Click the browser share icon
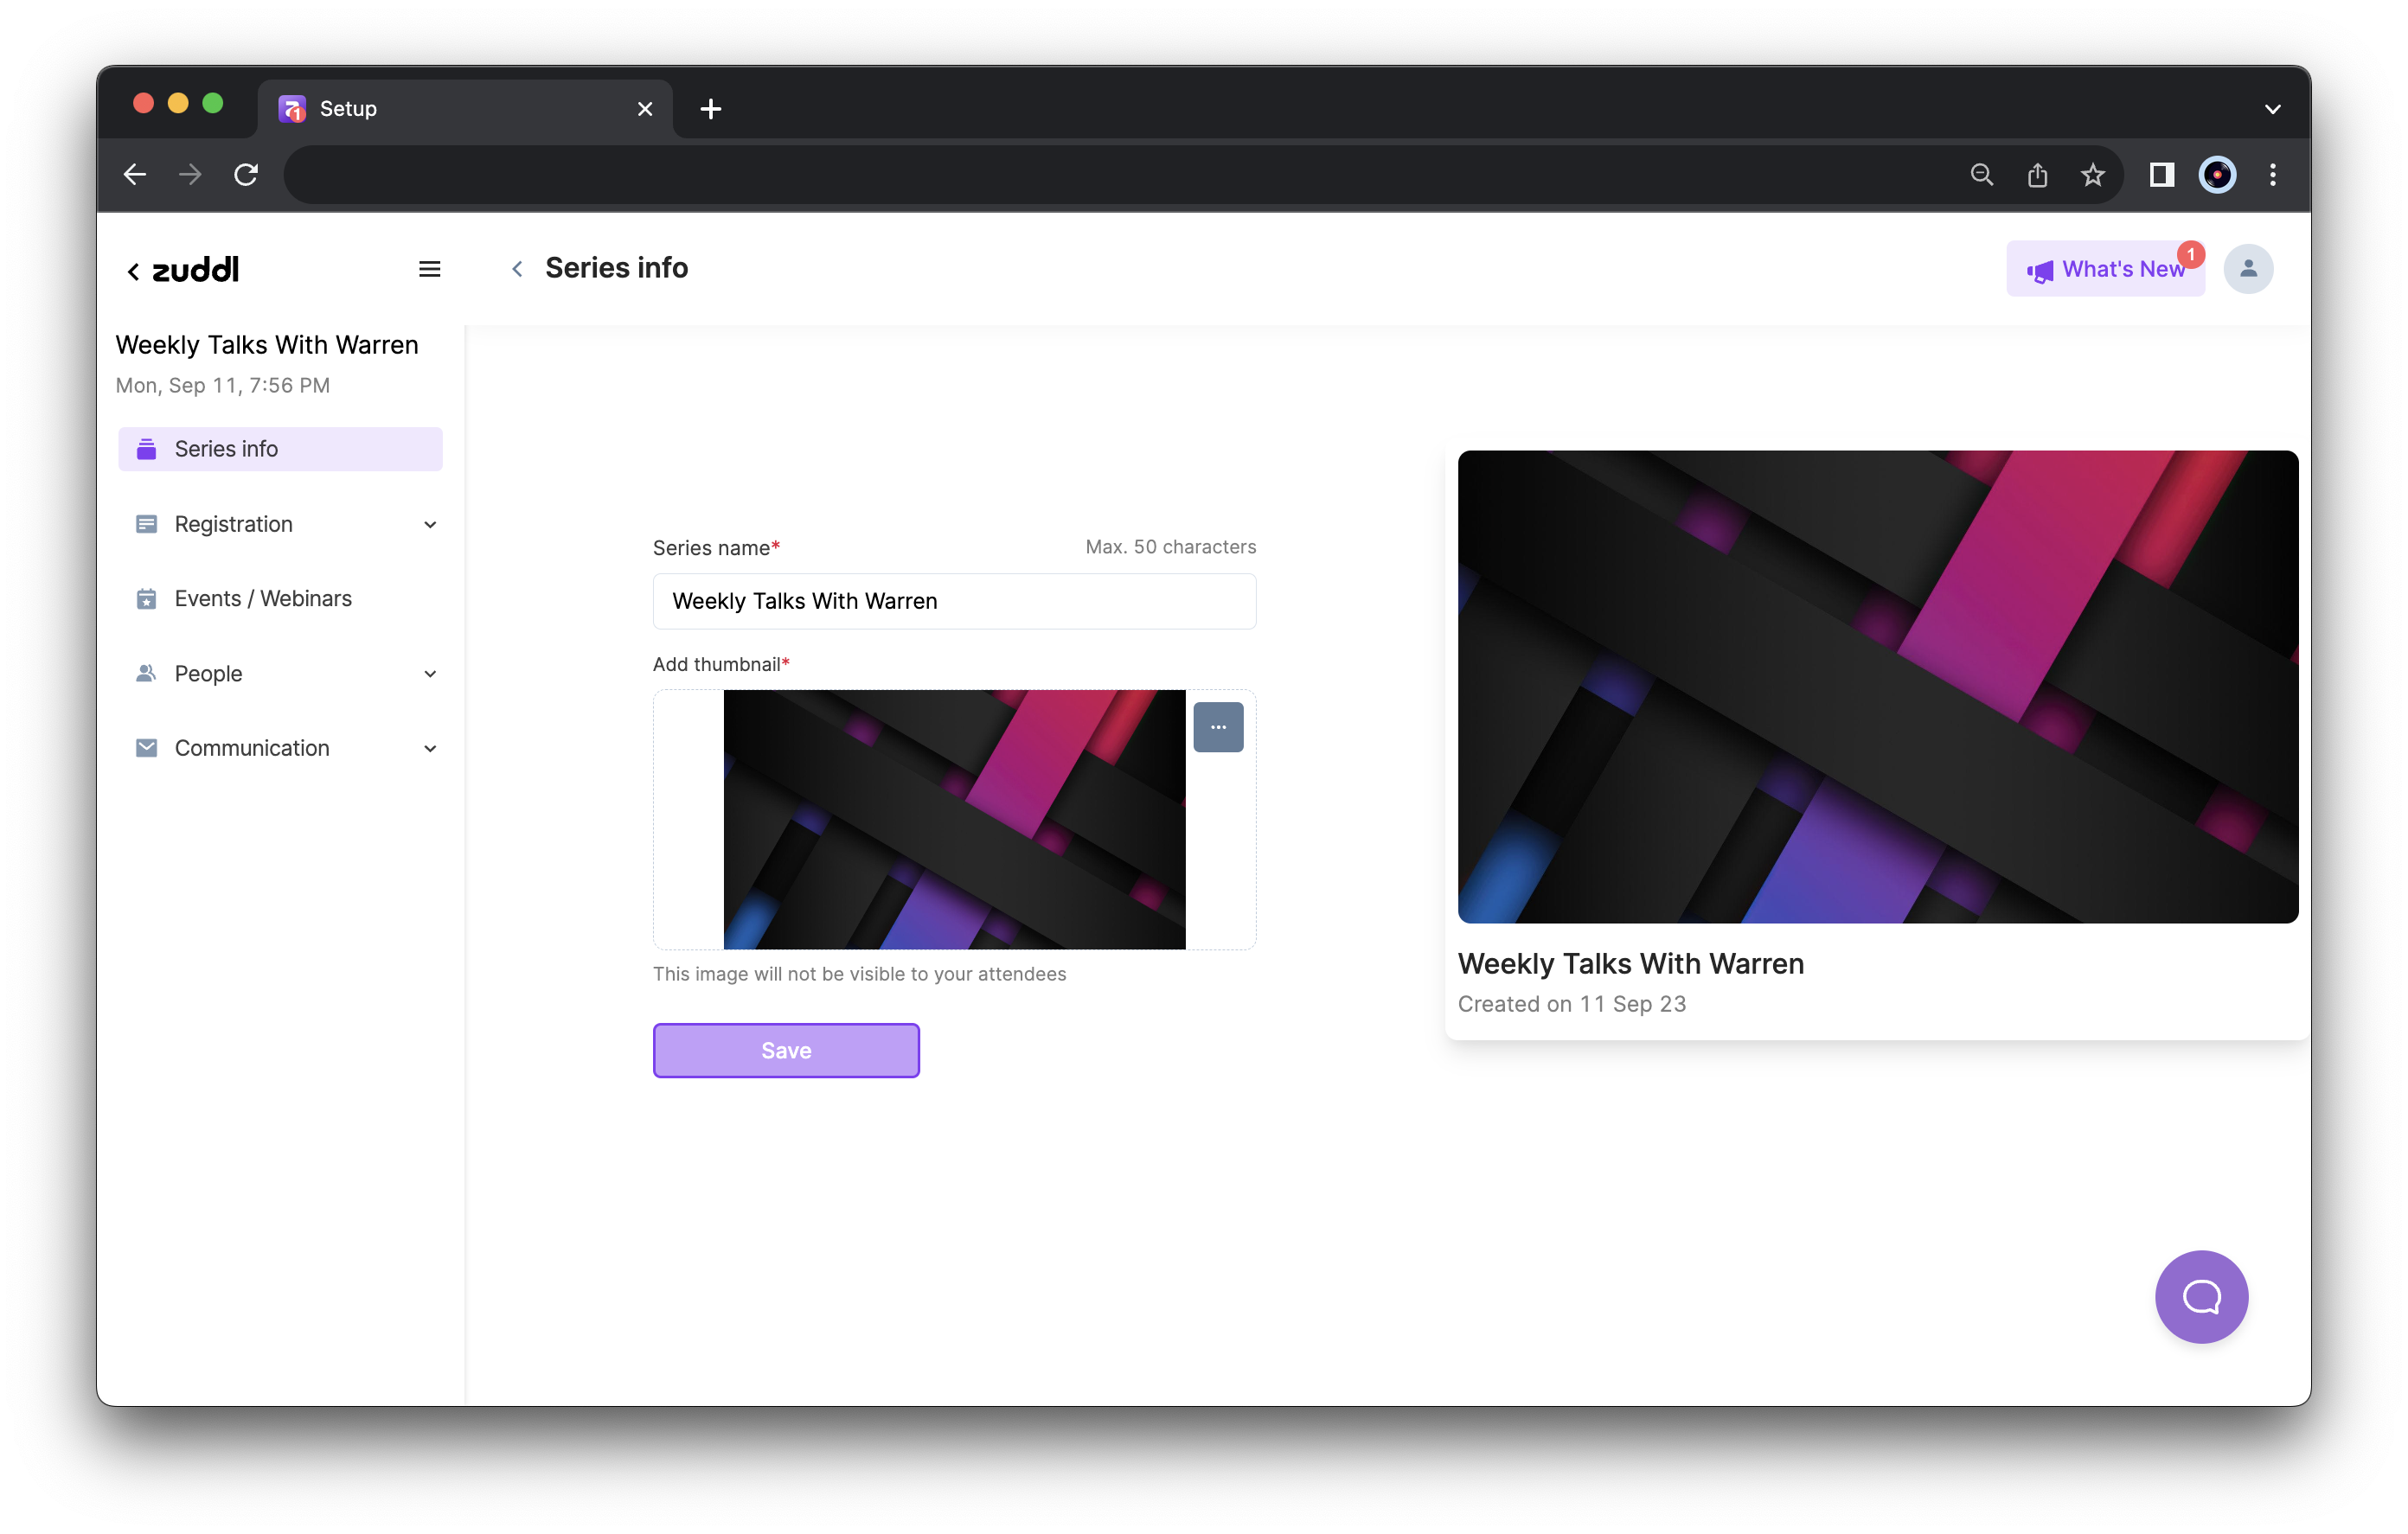 (x=2037, y=176)
